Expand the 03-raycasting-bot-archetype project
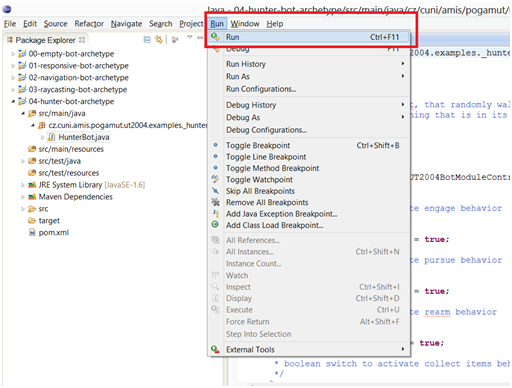 13,89
